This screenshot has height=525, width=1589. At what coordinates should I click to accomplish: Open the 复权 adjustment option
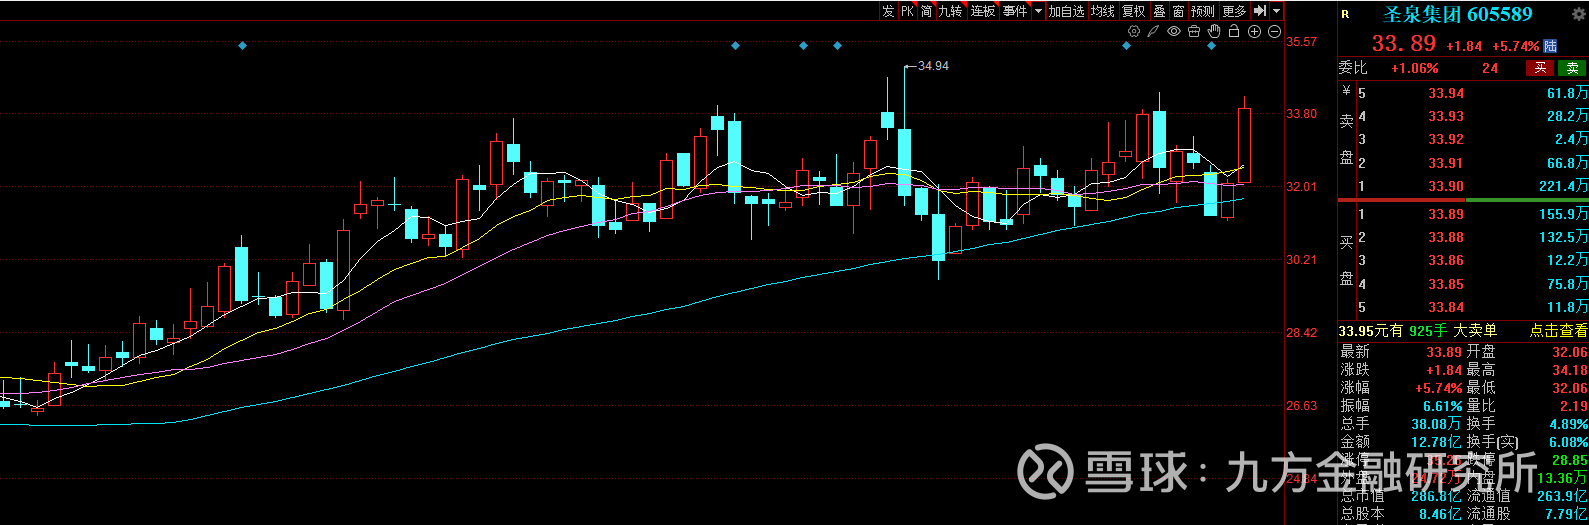1133,11
